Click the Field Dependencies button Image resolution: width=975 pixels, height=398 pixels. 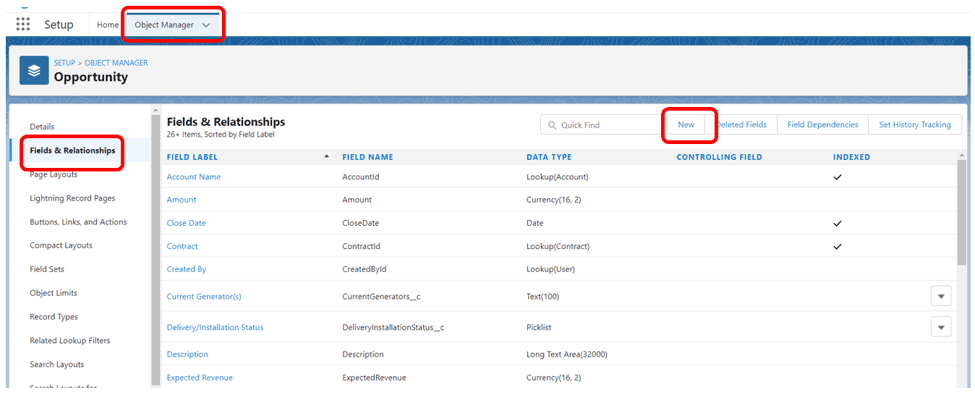point(823,125)
